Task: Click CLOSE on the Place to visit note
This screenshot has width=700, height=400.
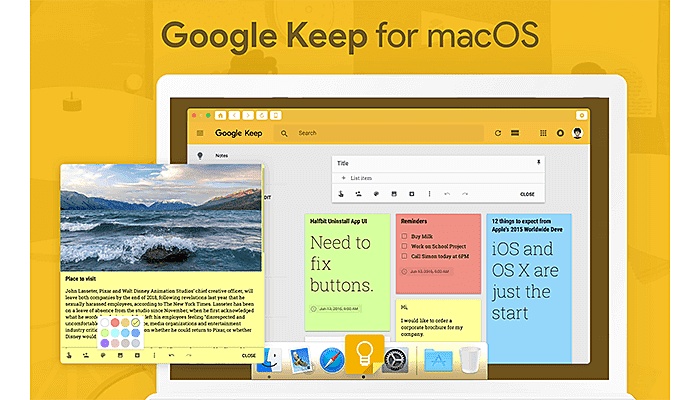Action: pos(249,356)
